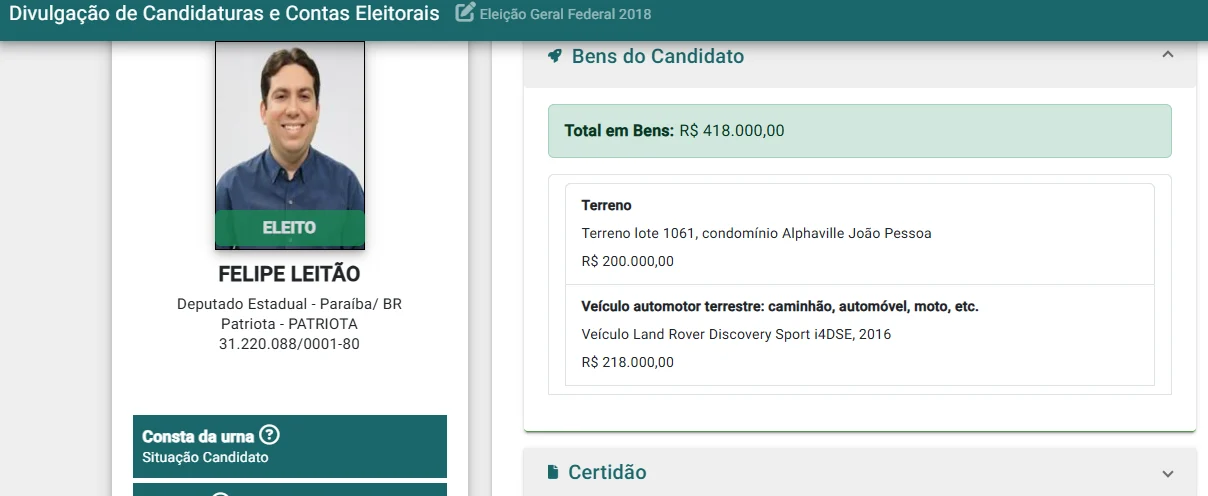Select the Terreno asset entry

coord(860,234)
